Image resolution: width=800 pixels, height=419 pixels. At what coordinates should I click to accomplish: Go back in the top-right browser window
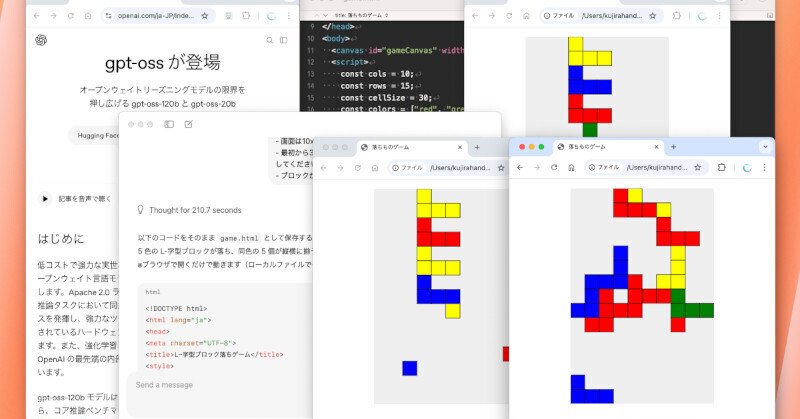[x=475, y=16]
